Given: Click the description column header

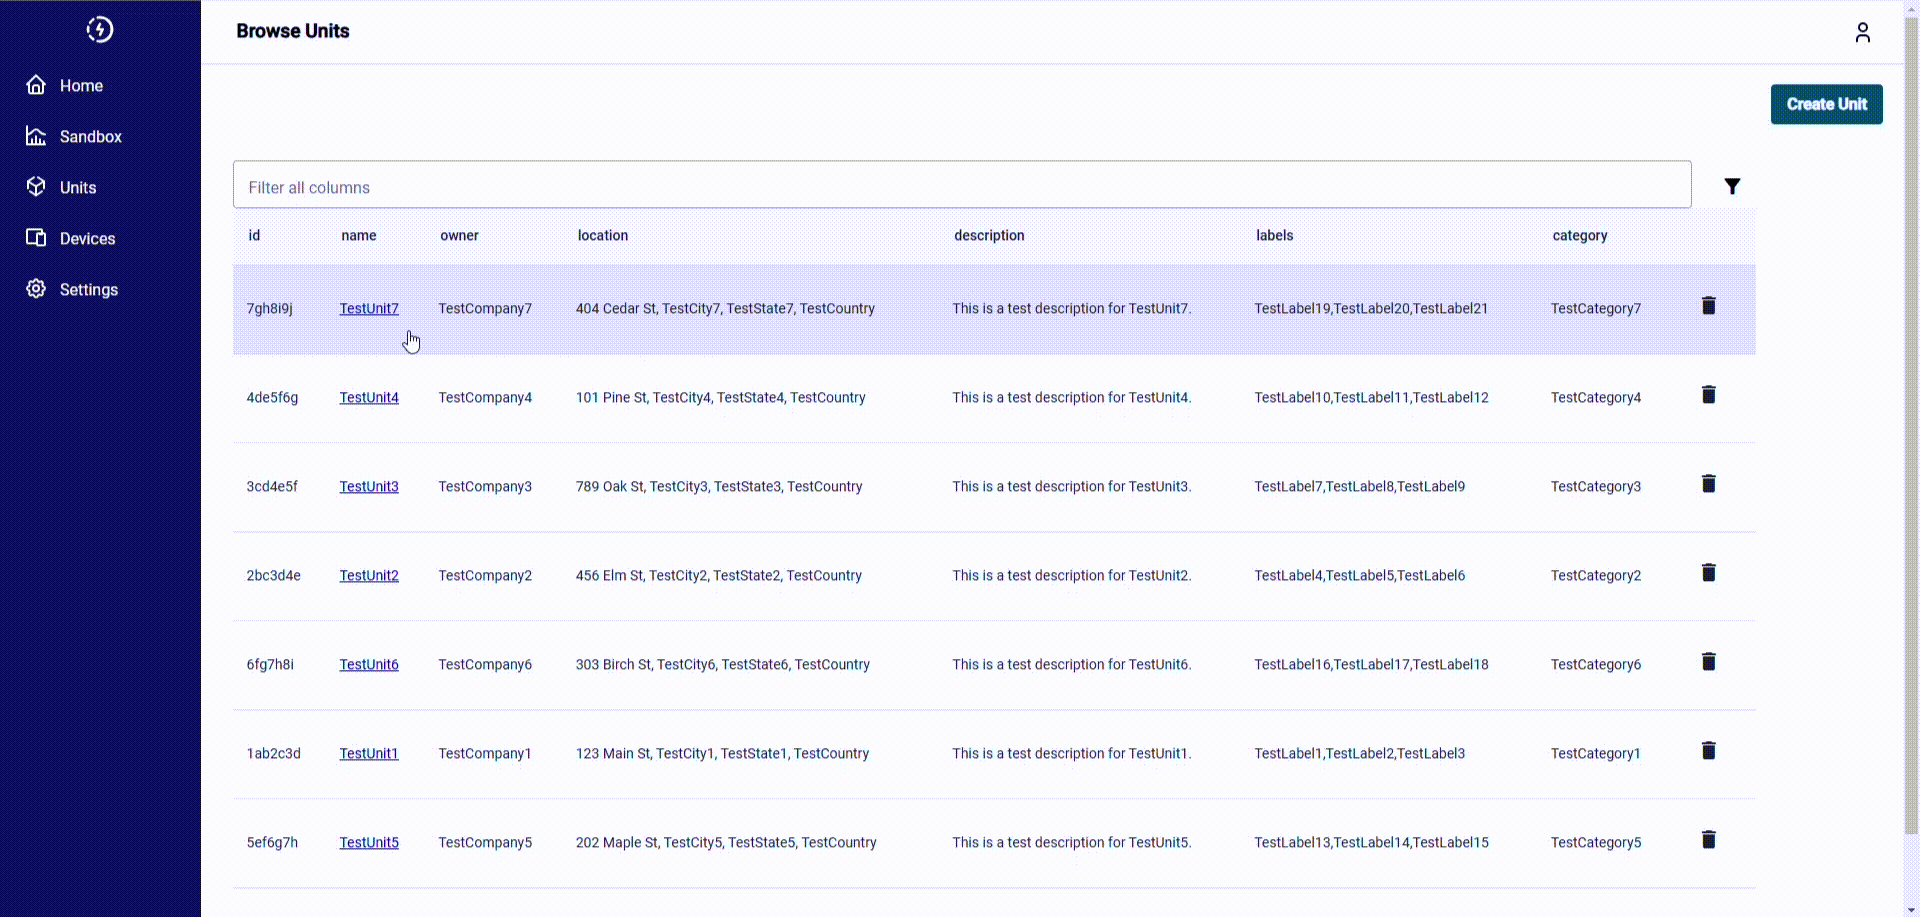Looking at the screenshot, I should (989, 236).
